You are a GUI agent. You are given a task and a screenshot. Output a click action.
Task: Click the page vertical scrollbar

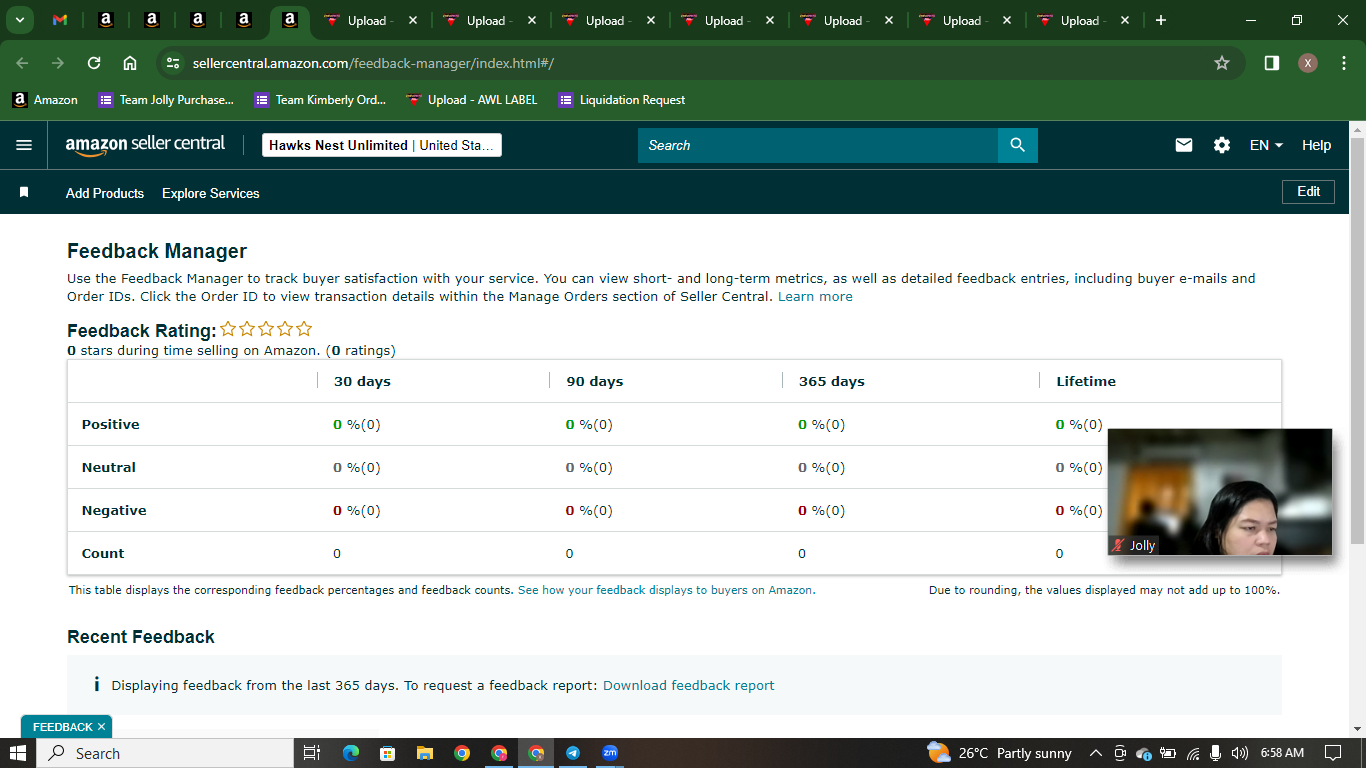1357,340
